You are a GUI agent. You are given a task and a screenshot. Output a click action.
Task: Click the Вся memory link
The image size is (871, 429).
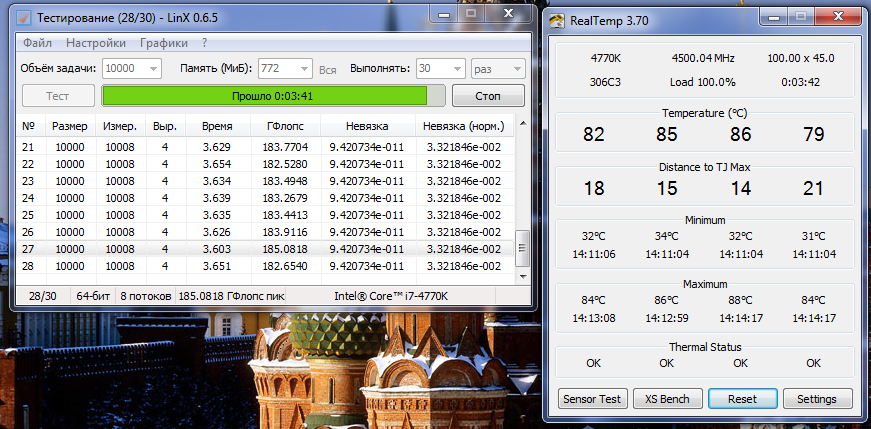[328, 70]
